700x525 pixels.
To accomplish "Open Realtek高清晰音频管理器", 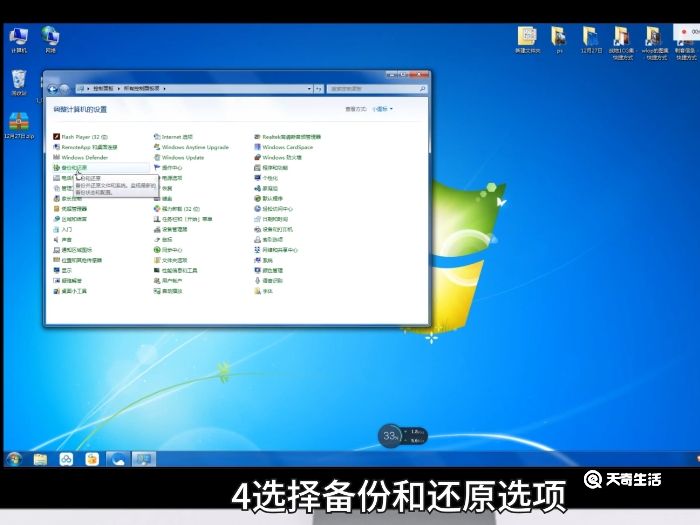I will click(288, 137).
